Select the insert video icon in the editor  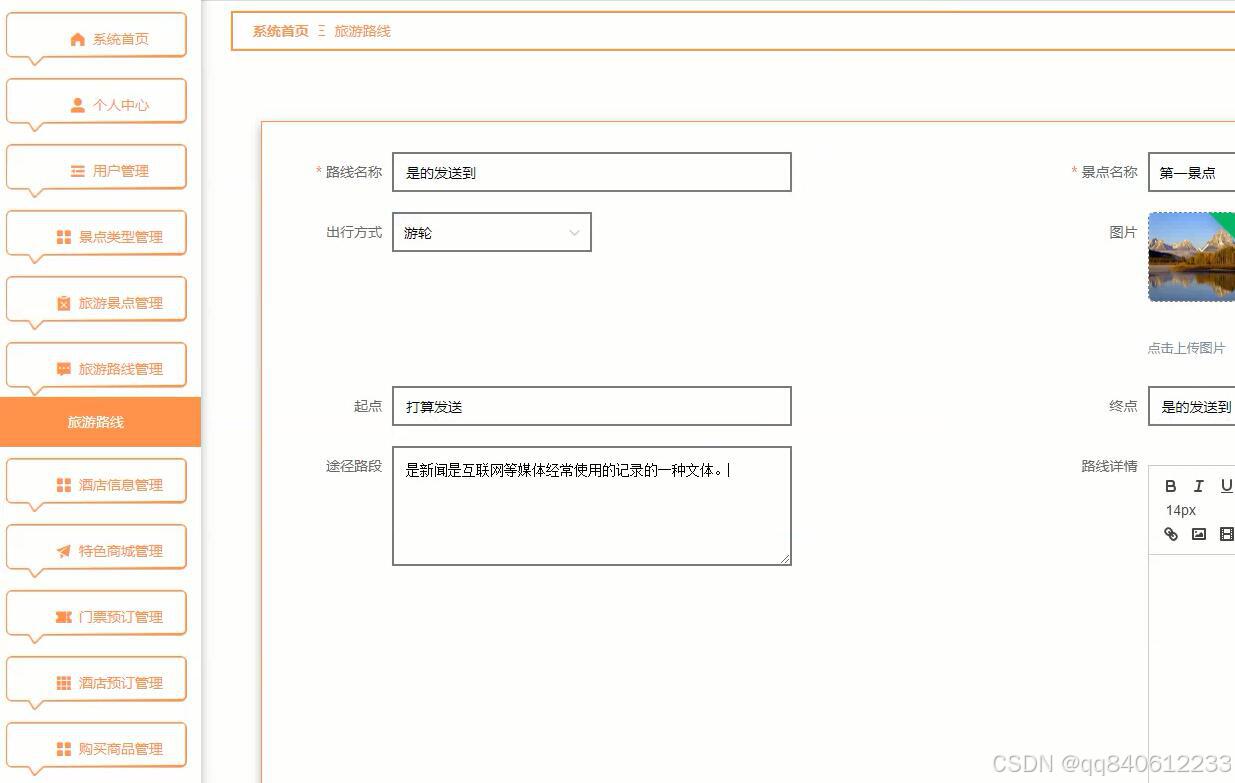[1226, 534]
